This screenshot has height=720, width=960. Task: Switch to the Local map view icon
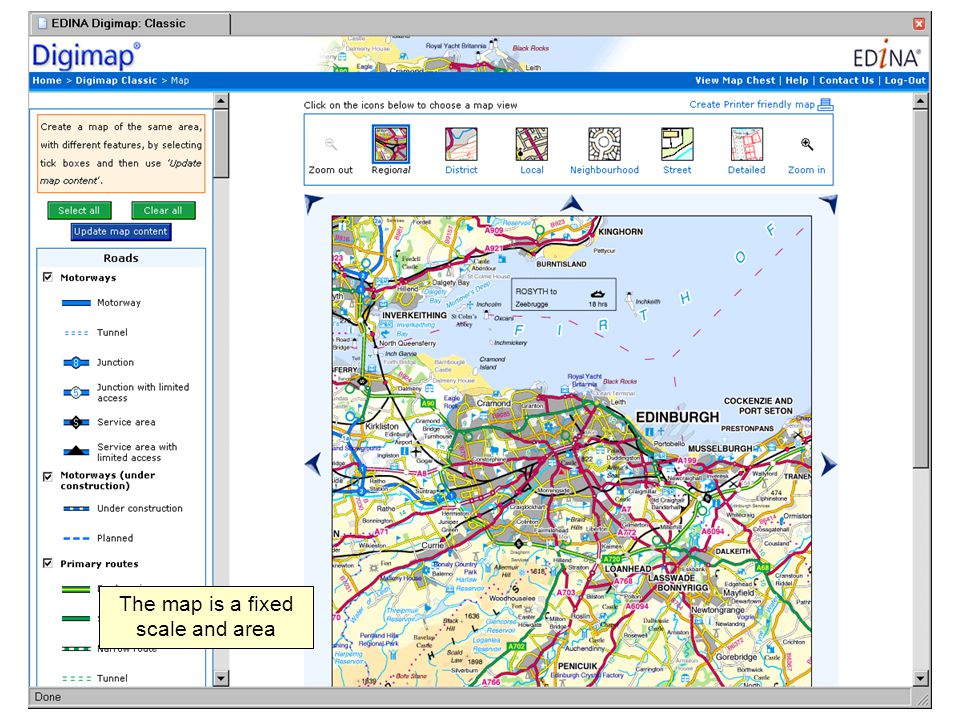point(531,144)
